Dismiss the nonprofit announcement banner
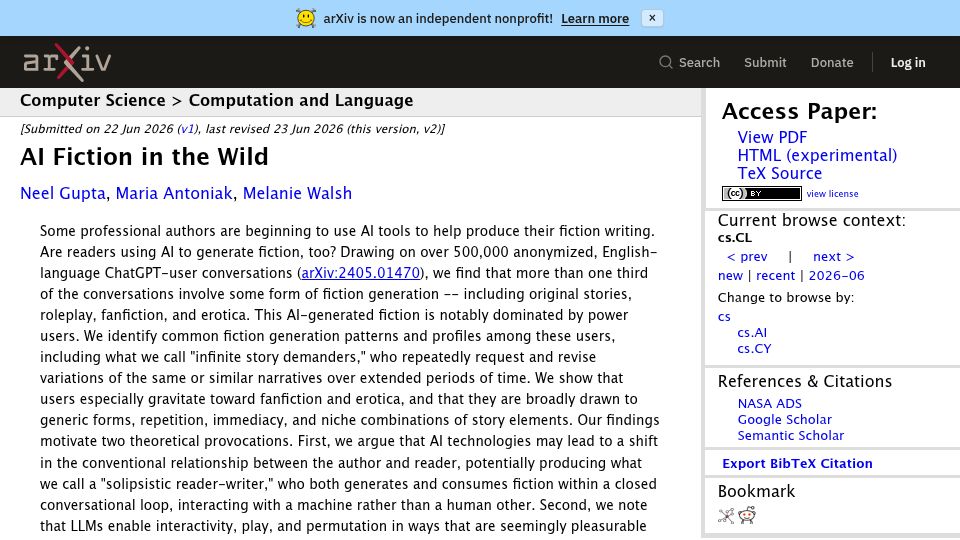The height and width of the screenshot is (540, 960). click(x=652, y=18)
